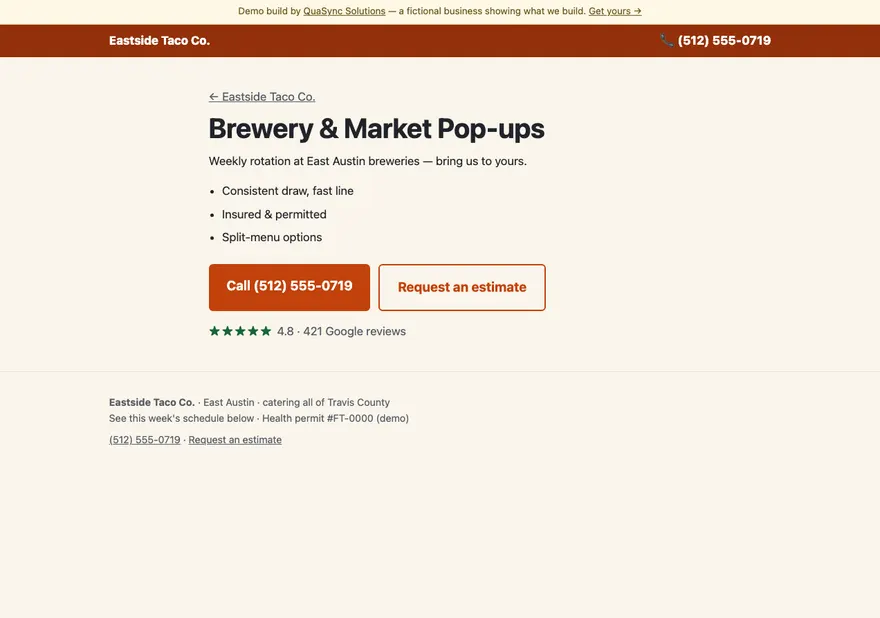Open the QuaSync Solutions link in banner
This screenshot has width=880, height=618.
tap(344, 11)
